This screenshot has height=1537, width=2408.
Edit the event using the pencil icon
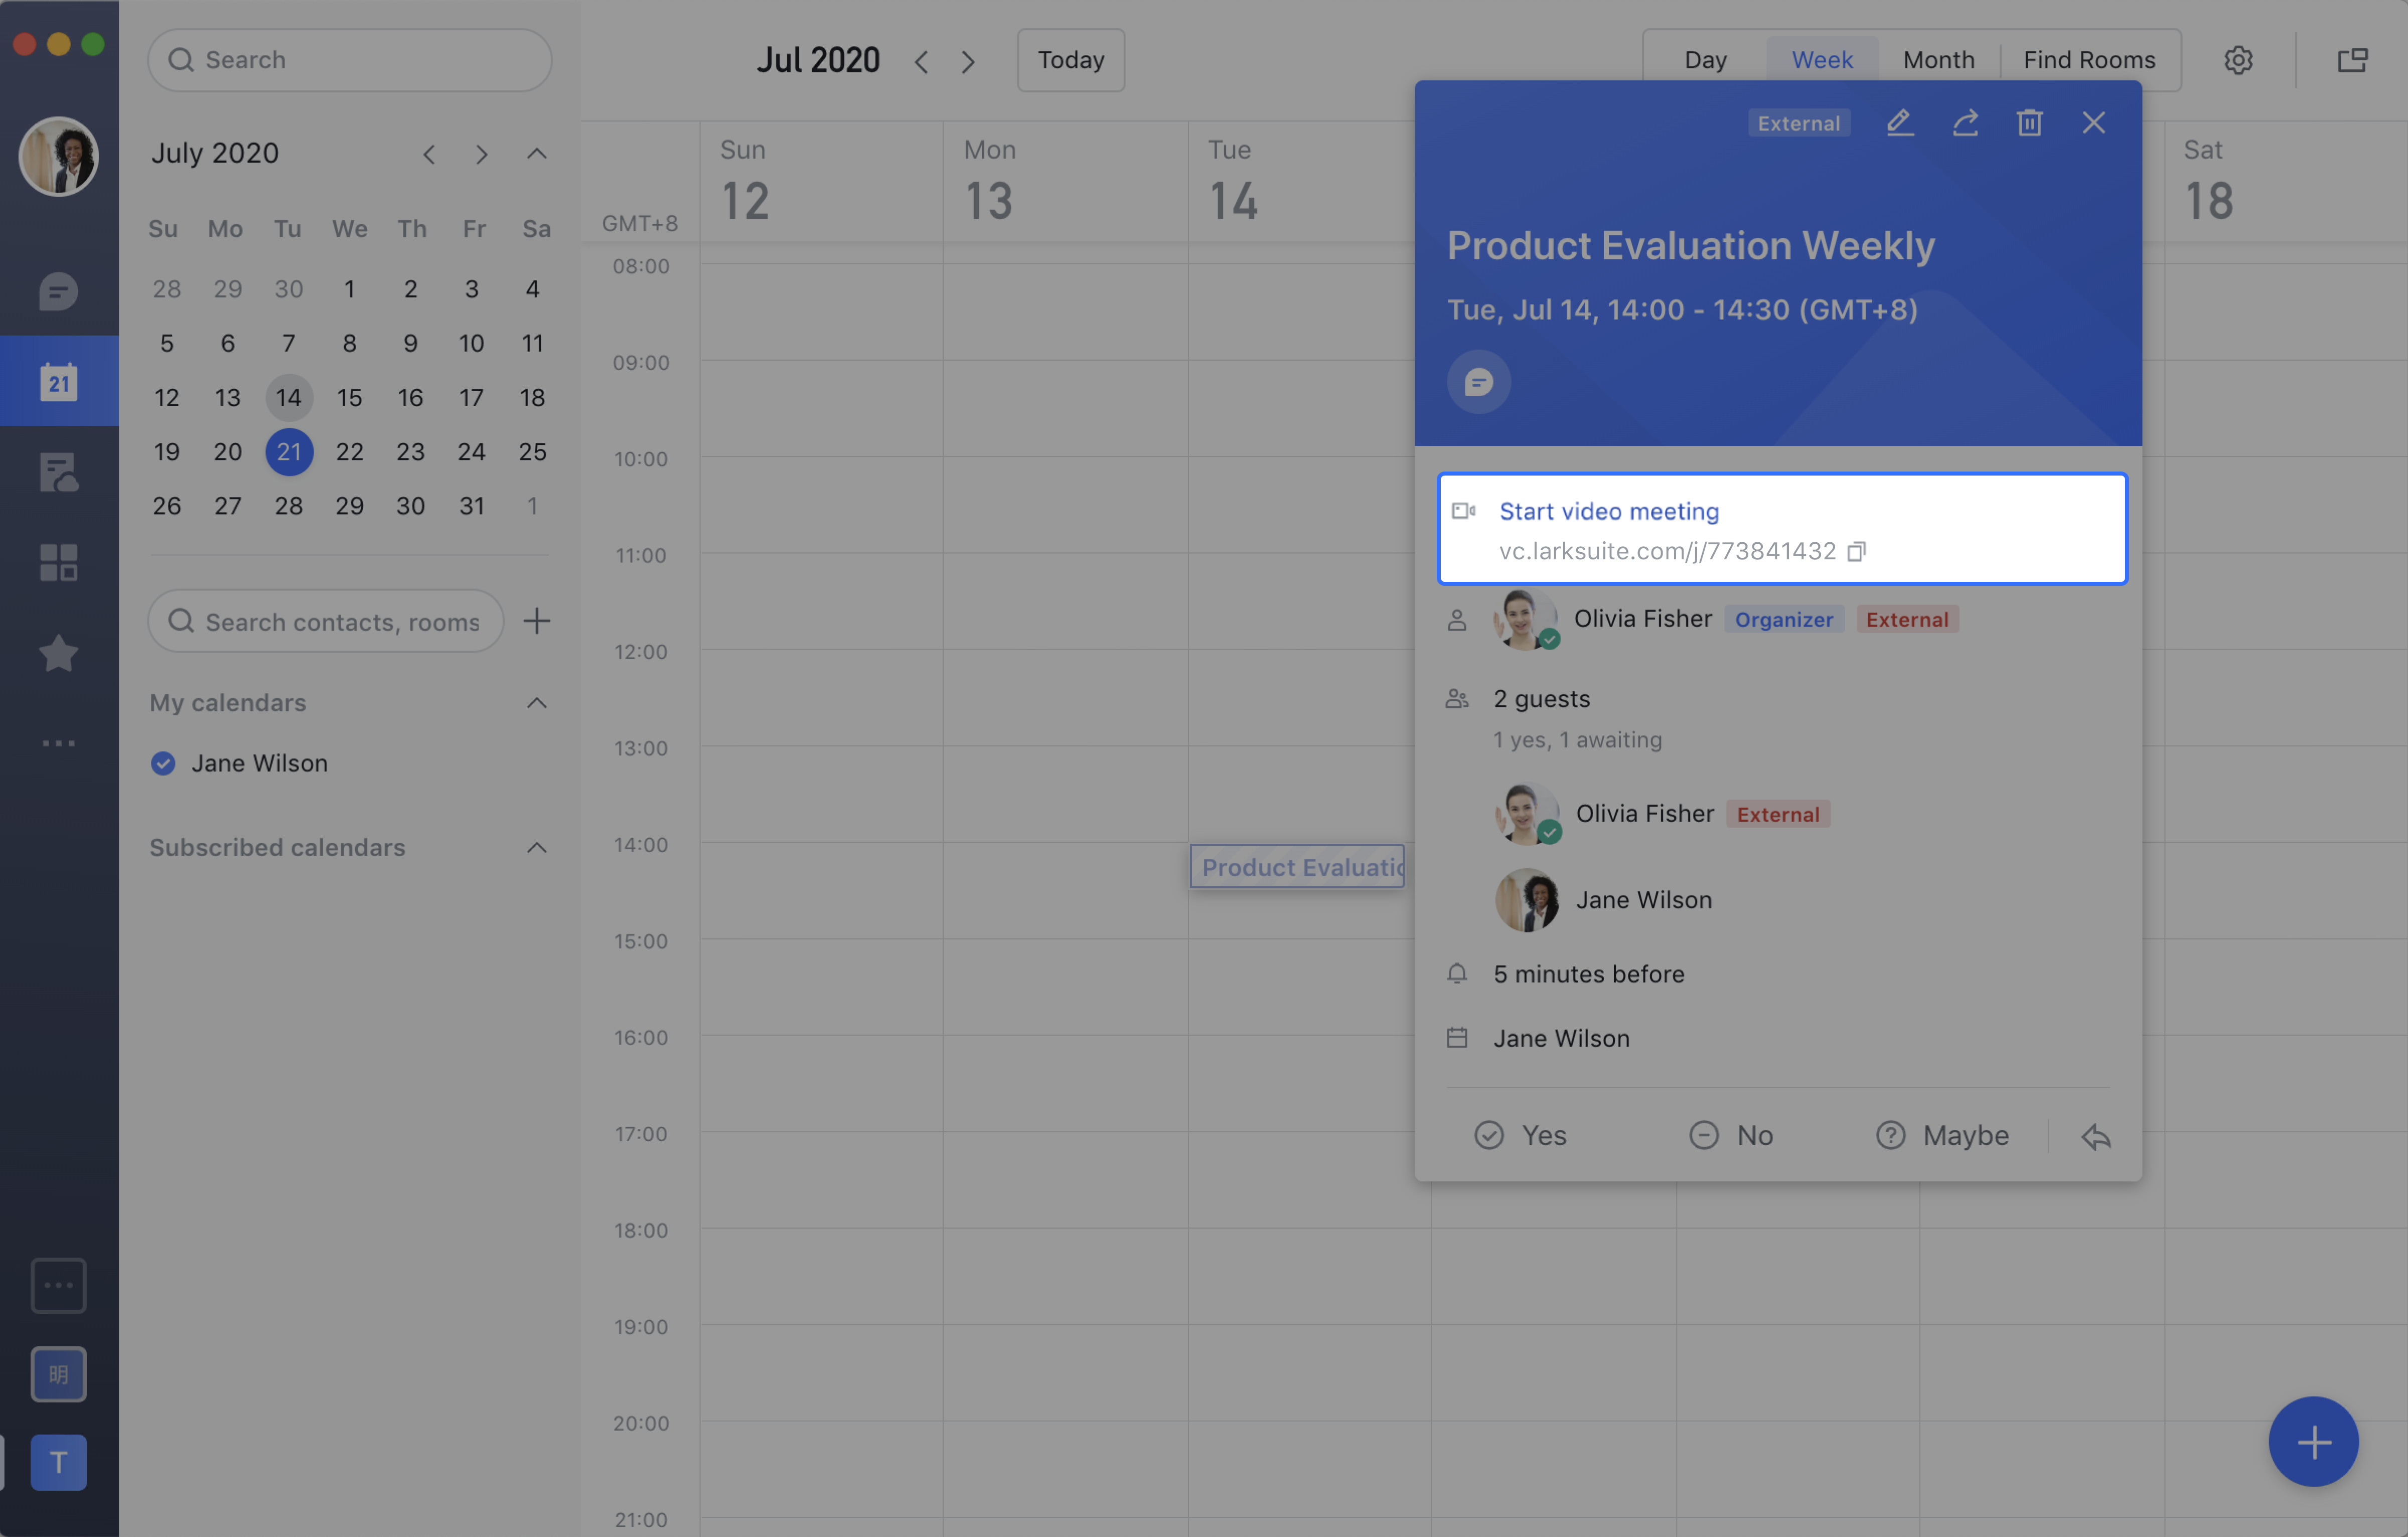(x=1899, y=122)
